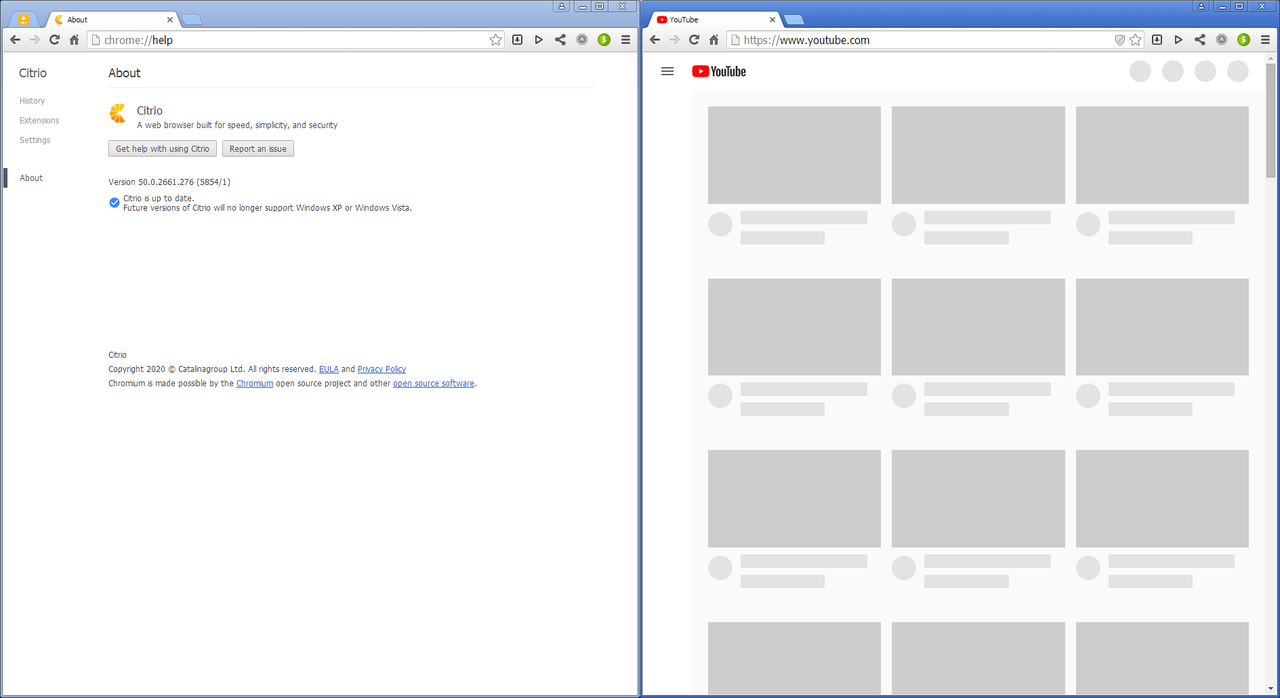The image size is (1280, 698).
Task: Click green dollar icon in YouTube window
Action: click(1244, 40)
